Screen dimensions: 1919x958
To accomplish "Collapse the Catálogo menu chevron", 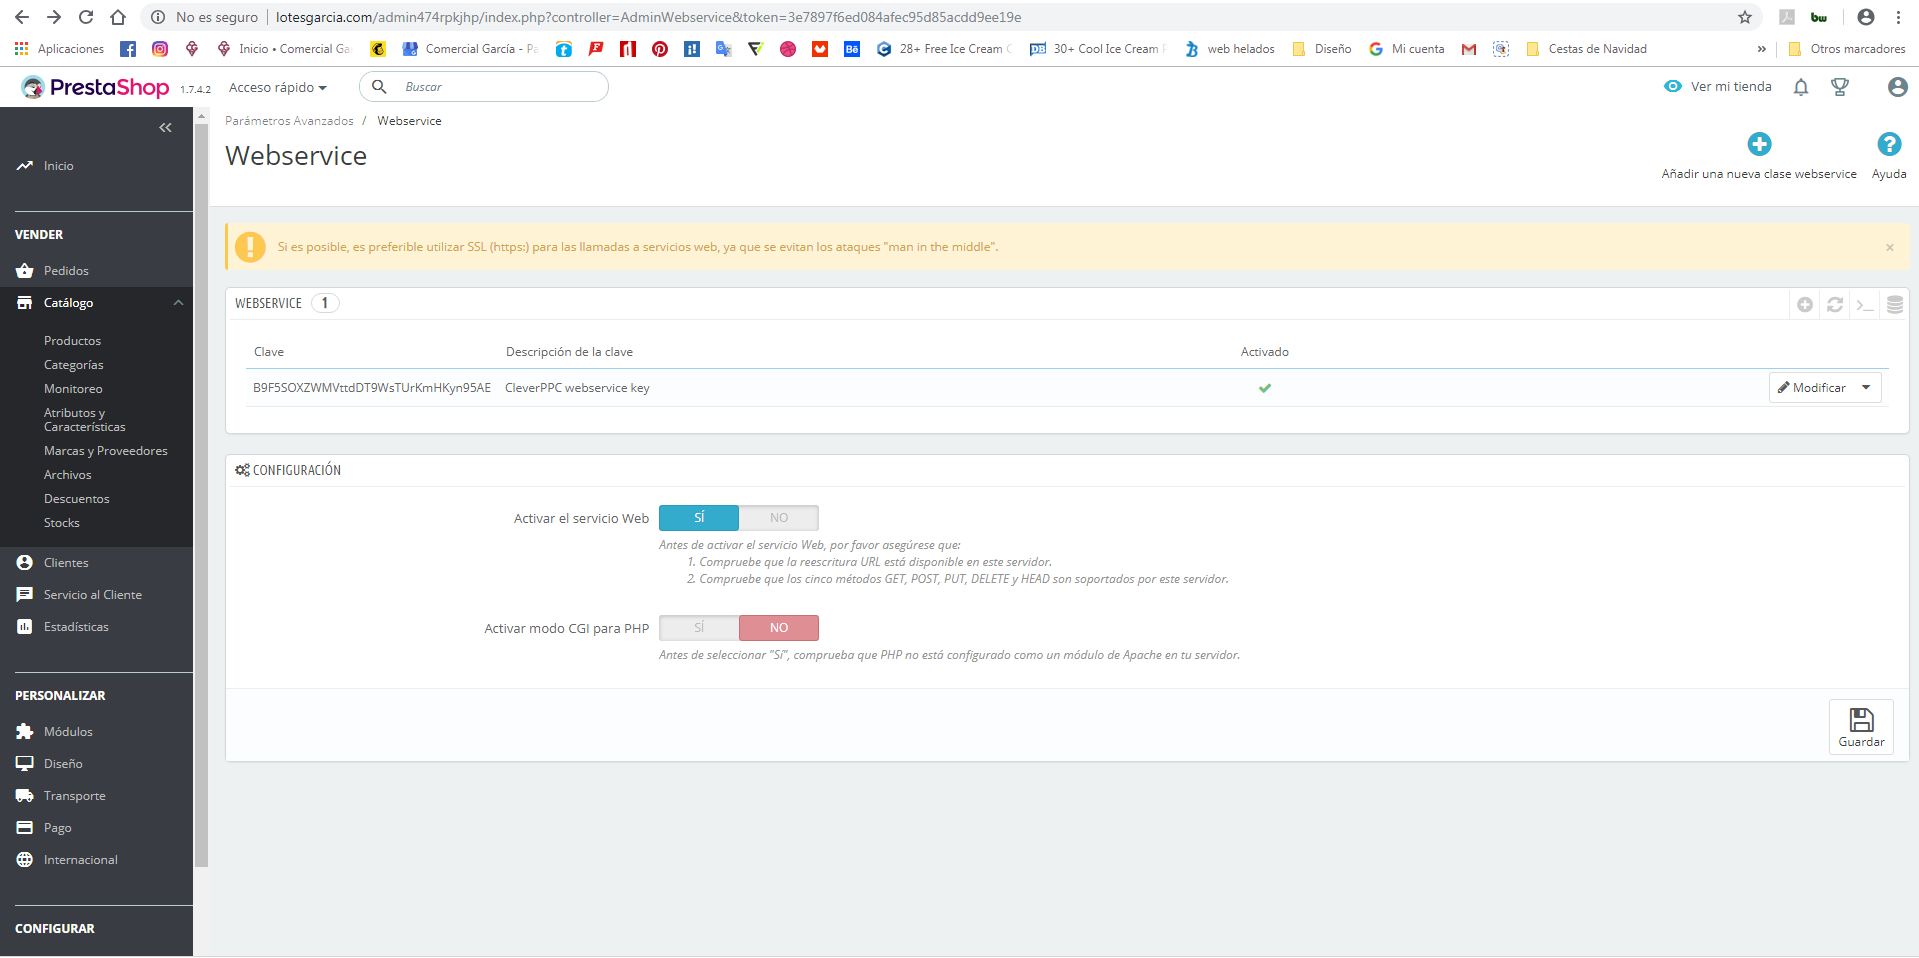I will [178, 303].
